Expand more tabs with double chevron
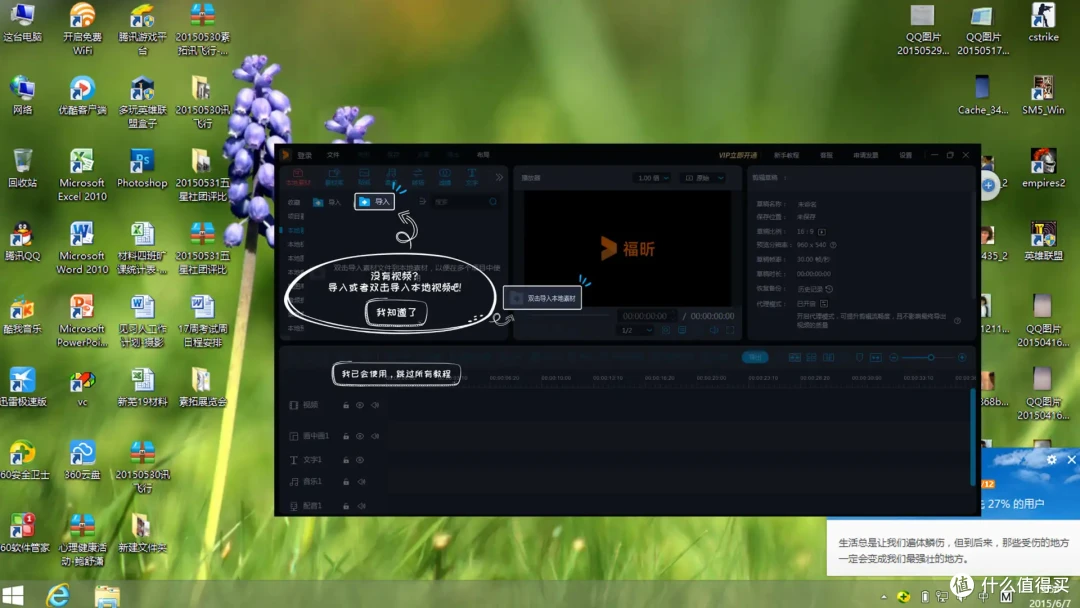Screen dimensions: 1080x608 pyautogui.click(x=499, y=177)
